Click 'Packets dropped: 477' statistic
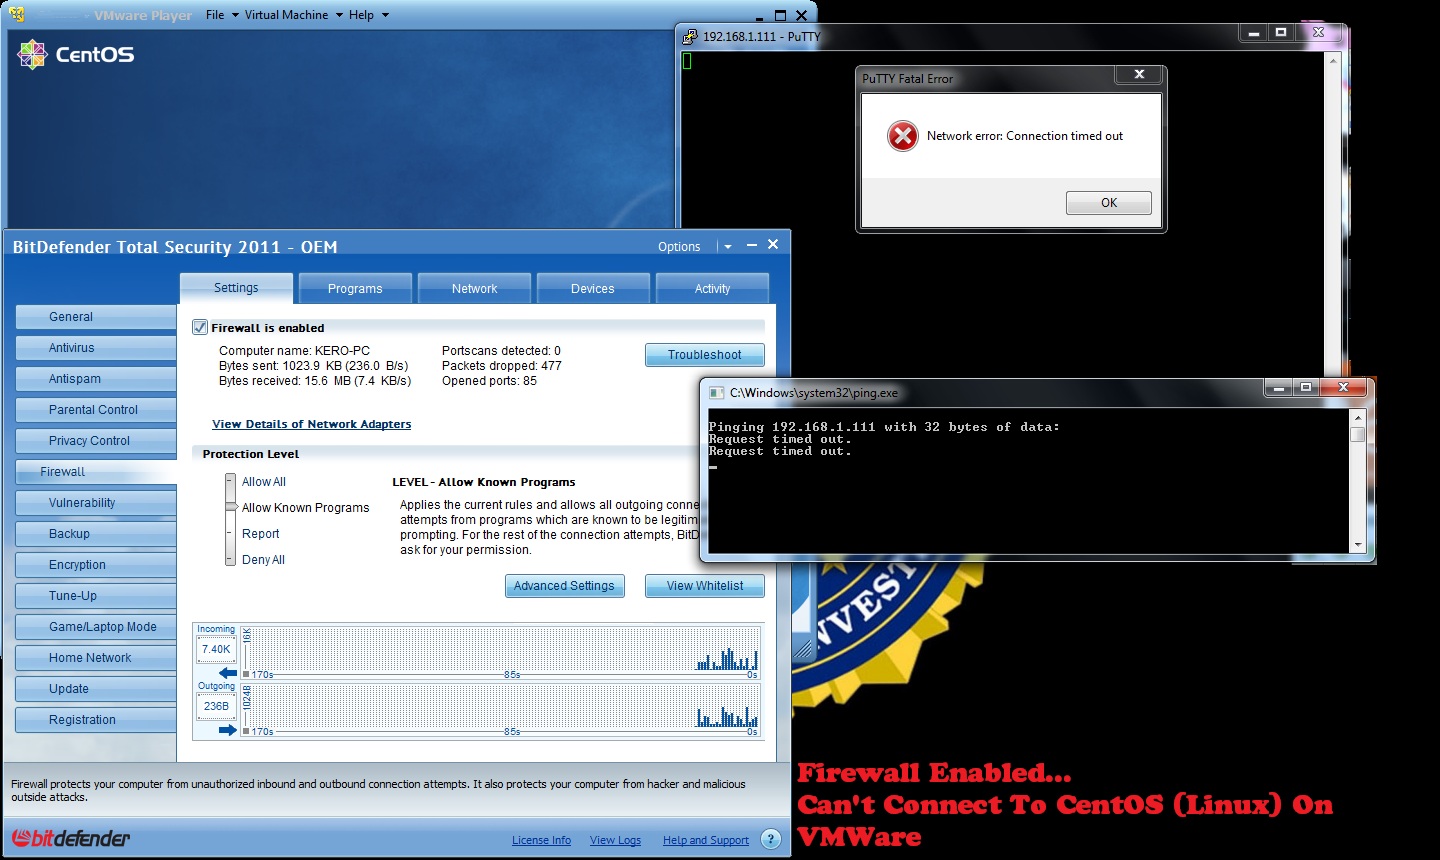Viewport: 1440px width, 860px height. click(x=502, y=366)
